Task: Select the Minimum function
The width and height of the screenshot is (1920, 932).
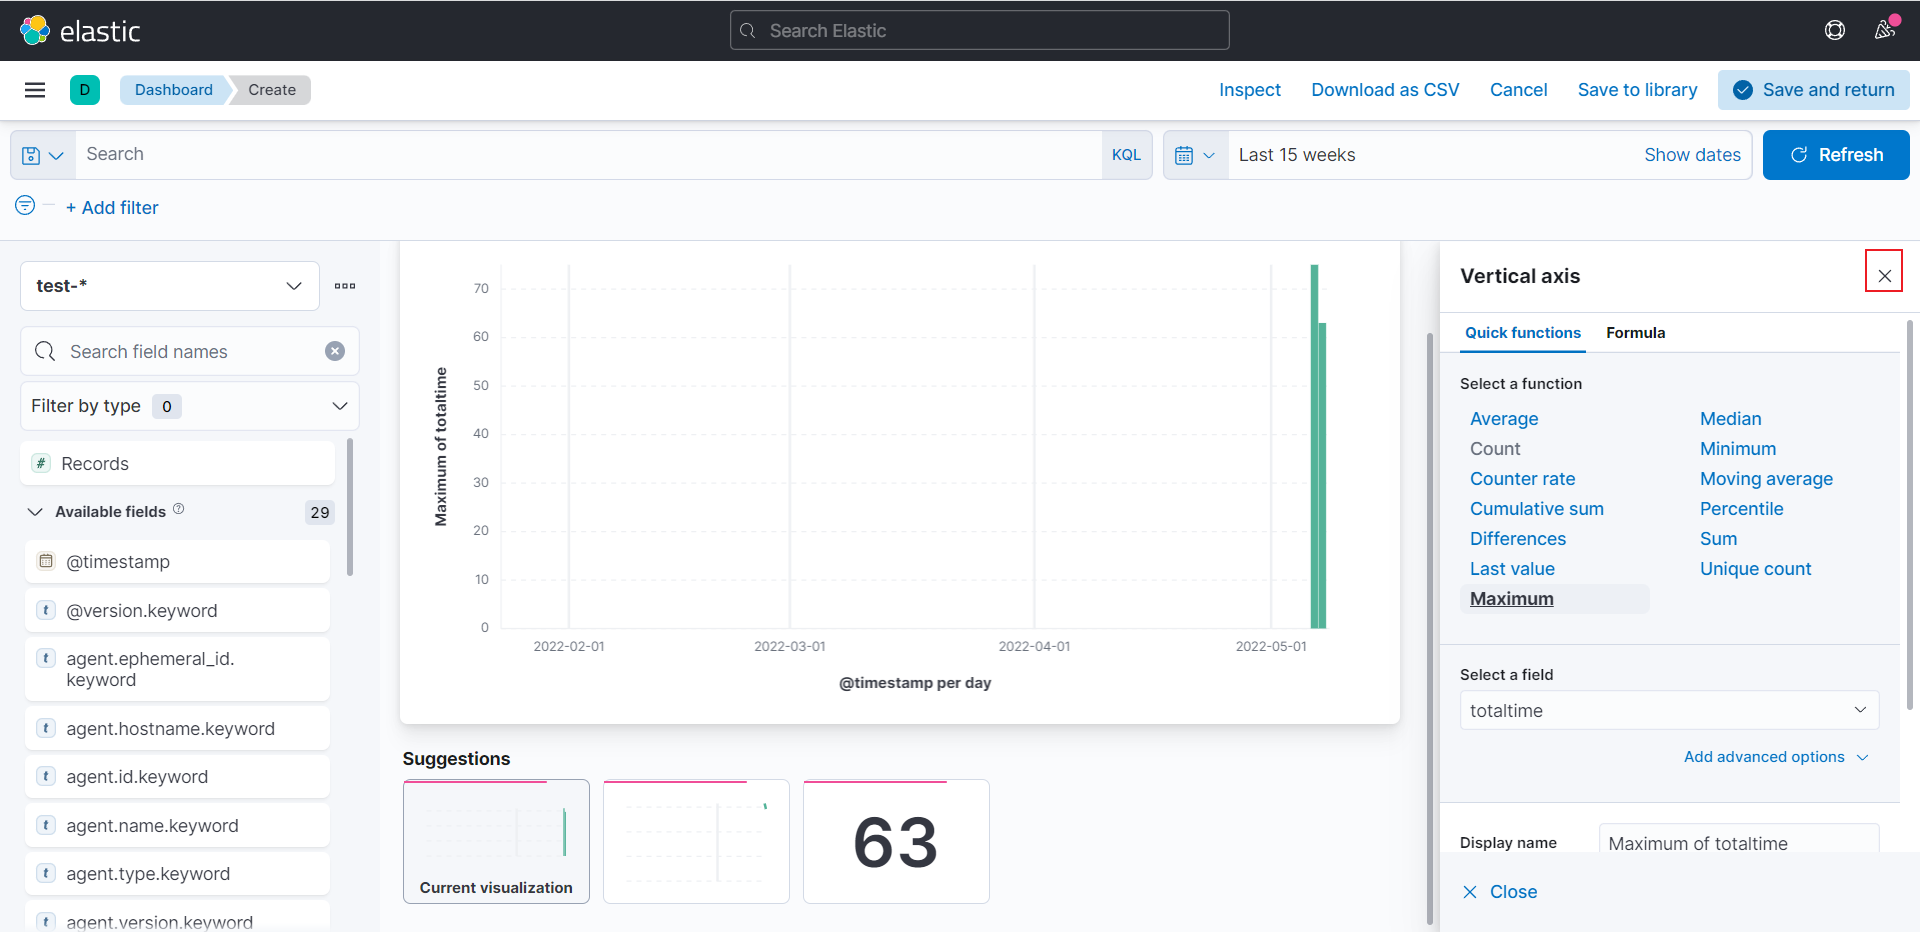Action: coord(1738,449)
